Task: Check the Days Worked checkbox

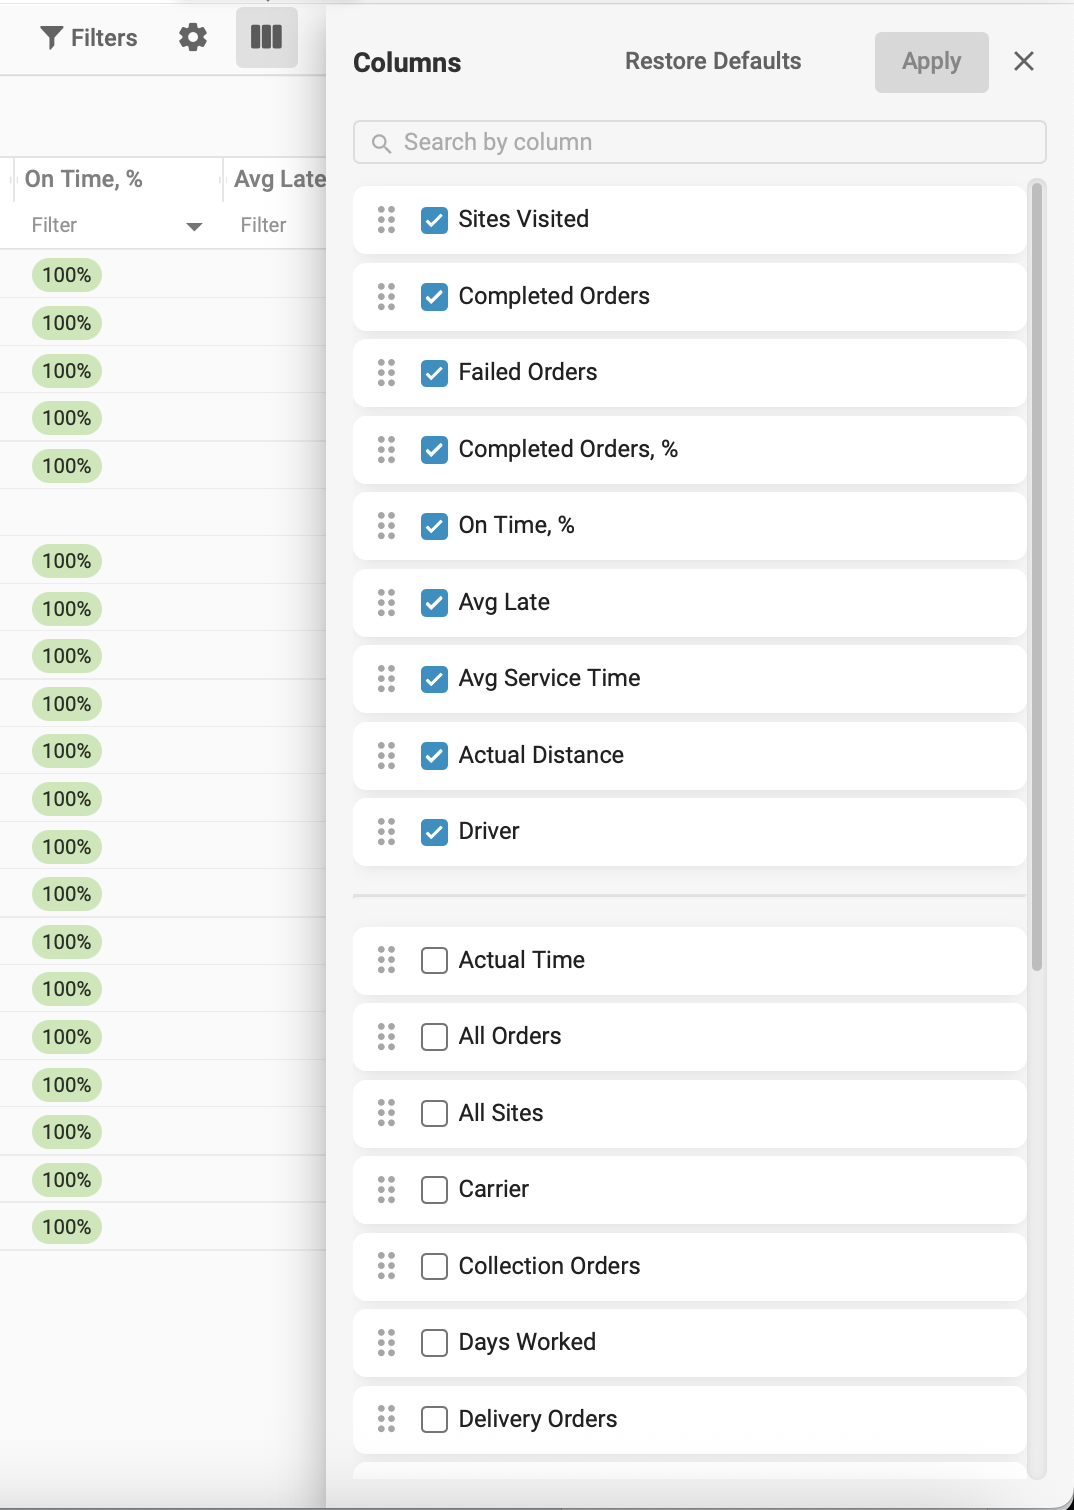Action: click(x=434, y=1343)
